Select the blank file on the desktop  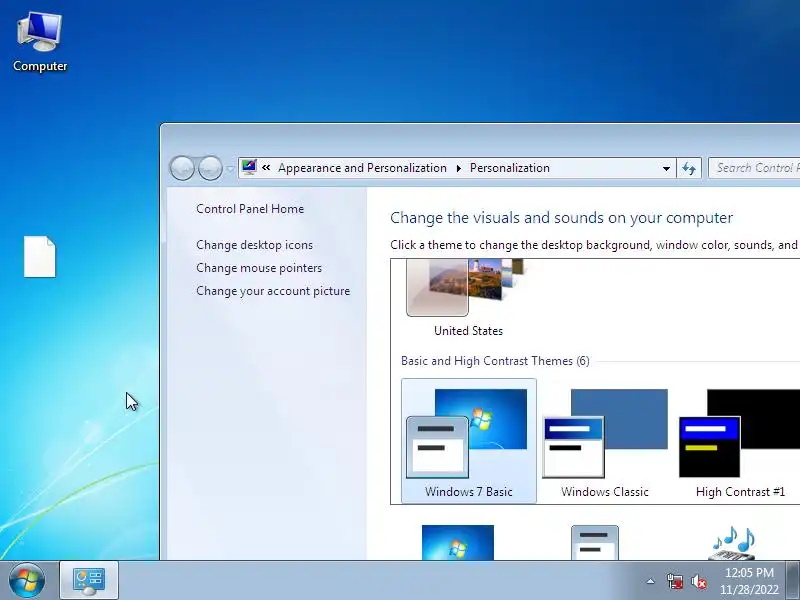(x=40, y=257)
